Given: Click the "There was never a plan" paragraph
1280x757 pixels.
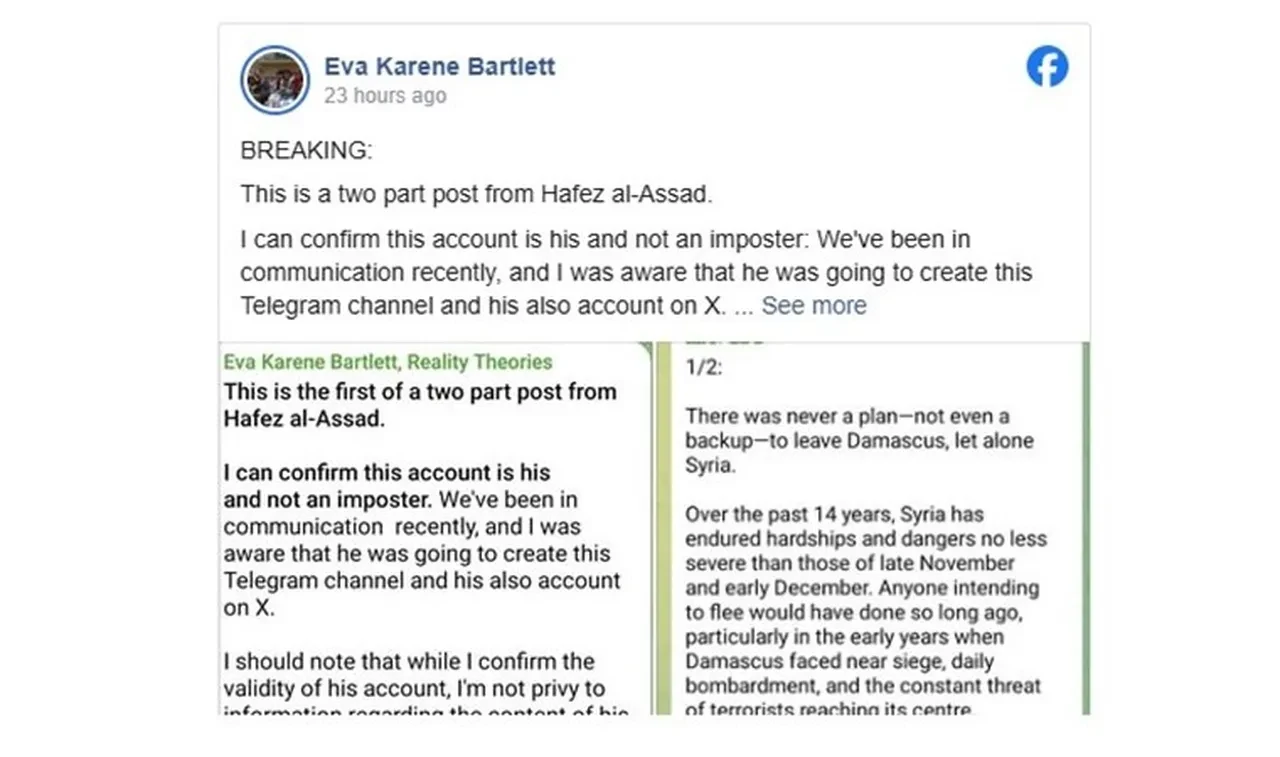Looking at the screenshot, I should click(x=859, y=441).
